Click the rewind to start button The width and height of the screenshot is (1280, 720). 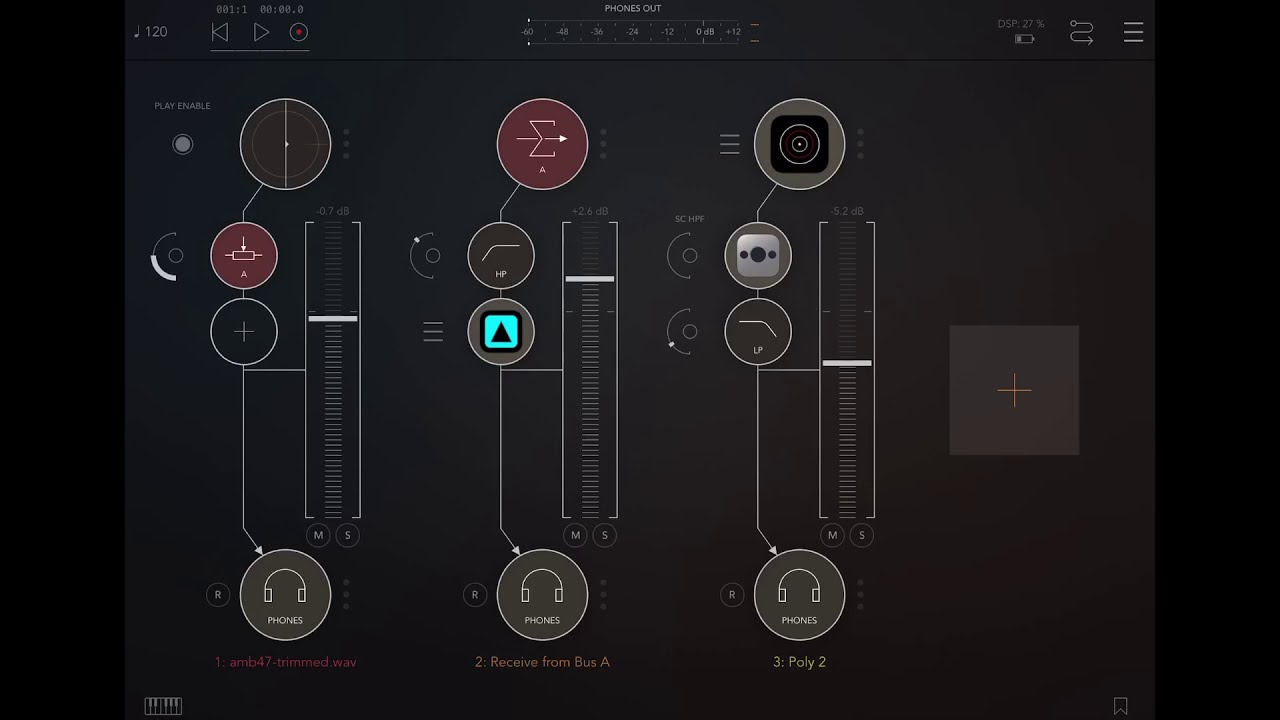point(220,32)
